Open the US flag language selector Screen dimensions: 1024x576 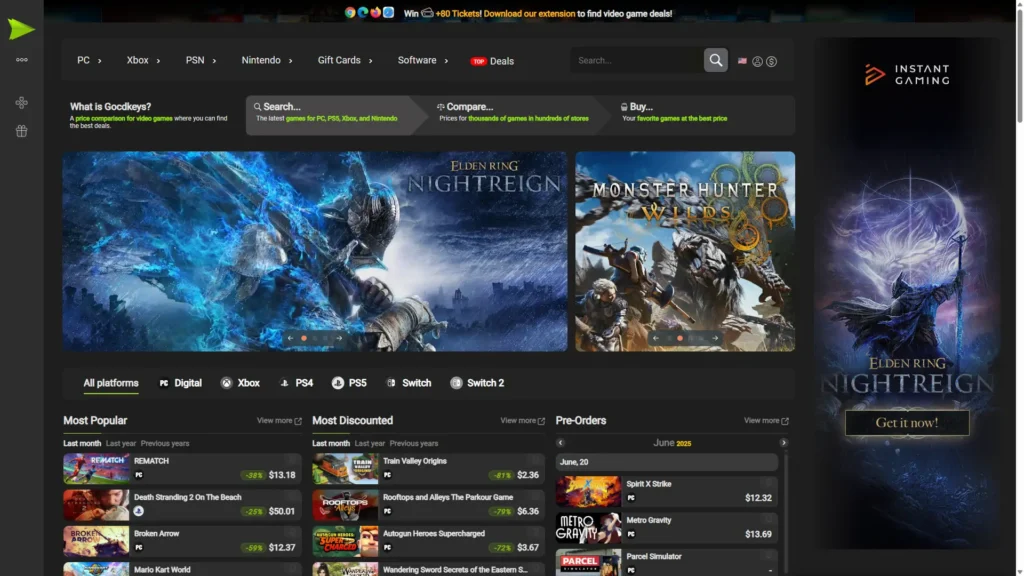[743, 61]
